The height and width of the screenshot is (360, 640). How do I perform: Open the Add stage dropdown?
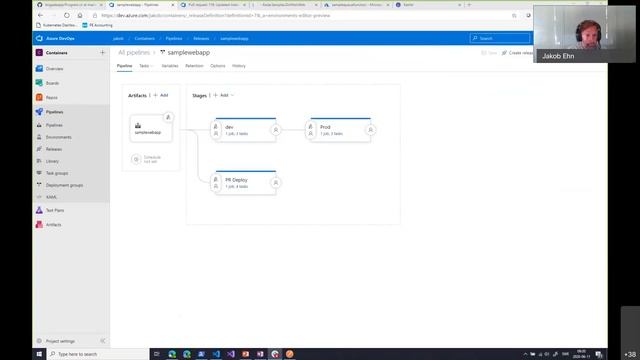point(224,95)
